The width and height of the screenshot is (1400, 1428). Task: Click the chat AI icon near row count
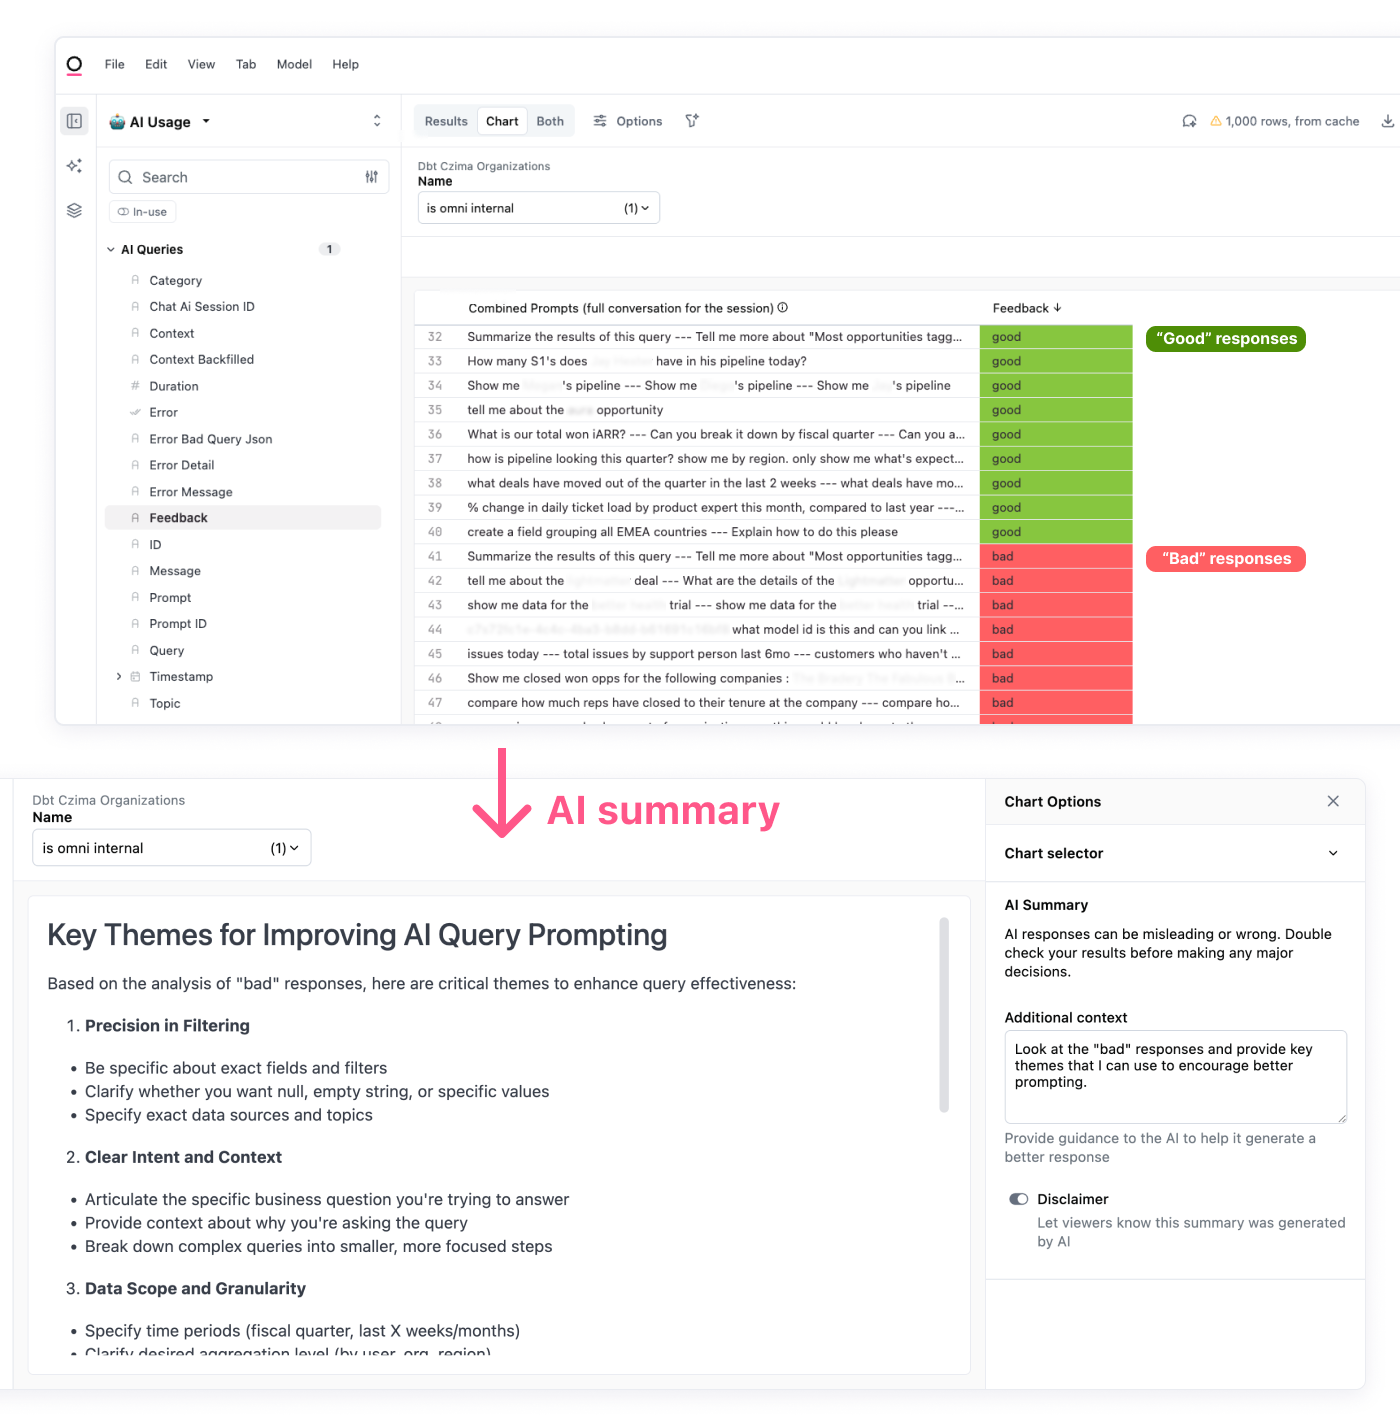click(1189, 120)
